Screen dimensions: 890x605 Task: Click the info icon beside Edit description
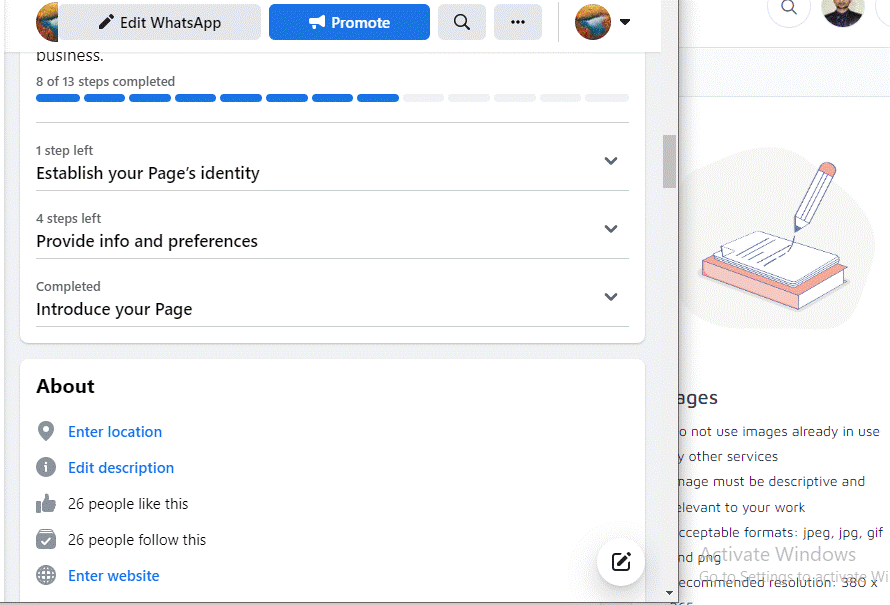(45, 467)
